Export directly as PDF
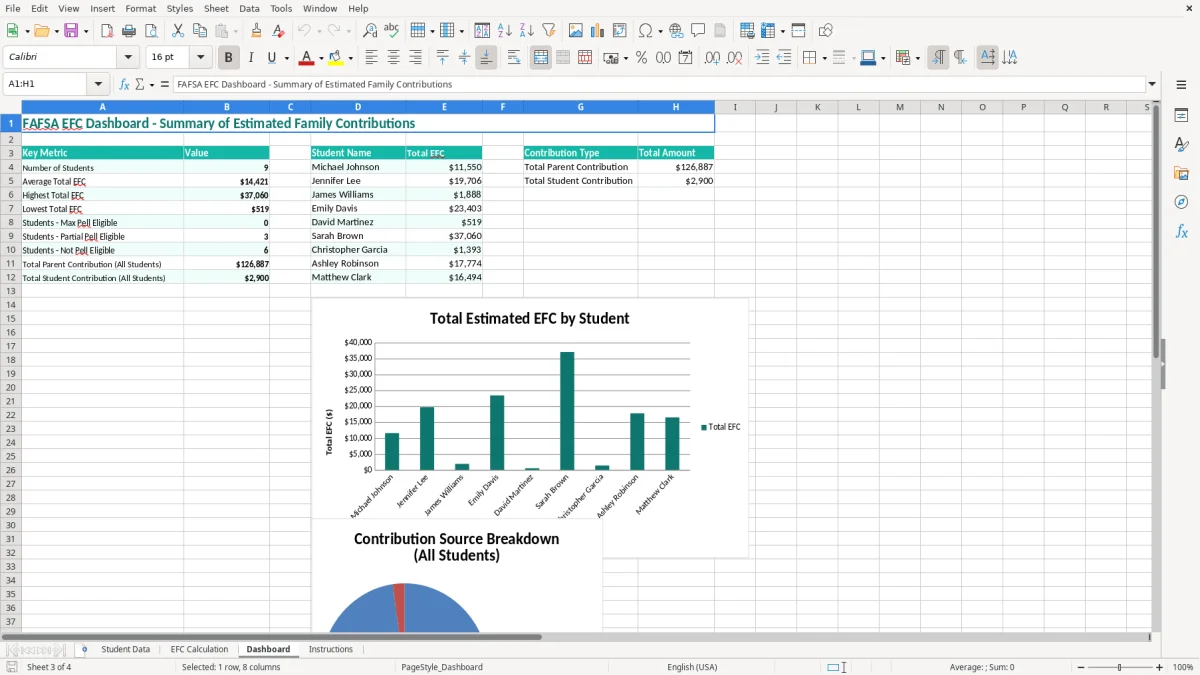The image size is (1200, 675). [x=107, y=31]
